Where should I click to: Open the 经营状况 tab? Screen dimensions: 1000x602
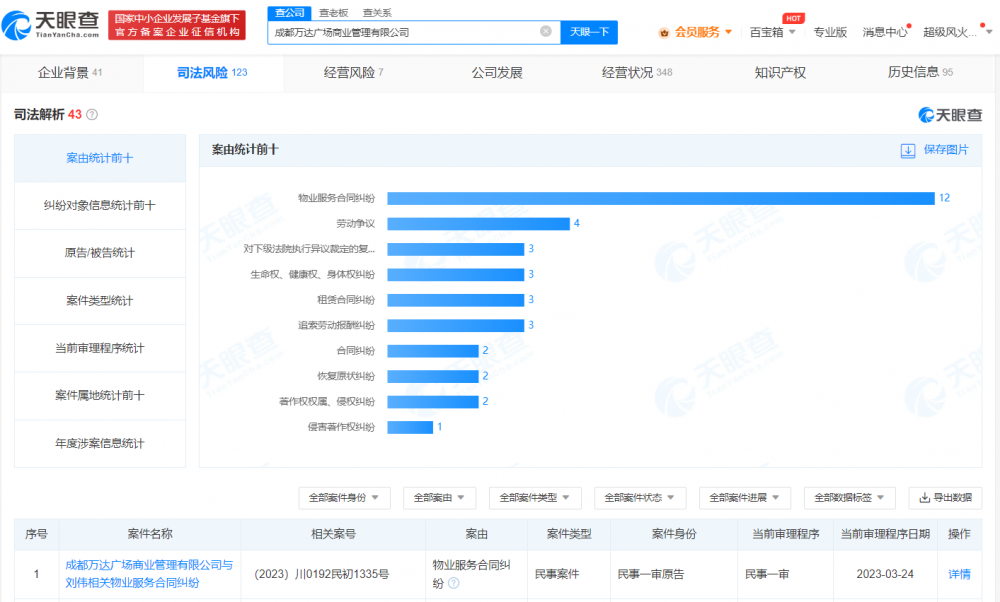pos(637,73)
